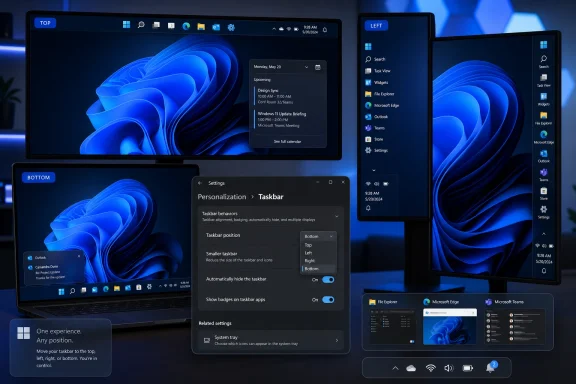Toggle Show badges on taskbar apps

coord(328,300)
